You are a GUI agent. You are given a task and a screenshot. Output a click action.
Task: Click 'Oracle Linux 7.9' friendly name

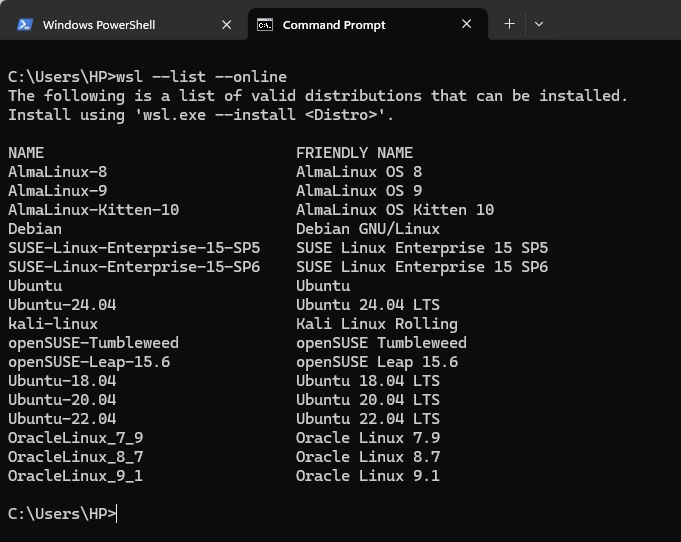[x=368, y=438]
